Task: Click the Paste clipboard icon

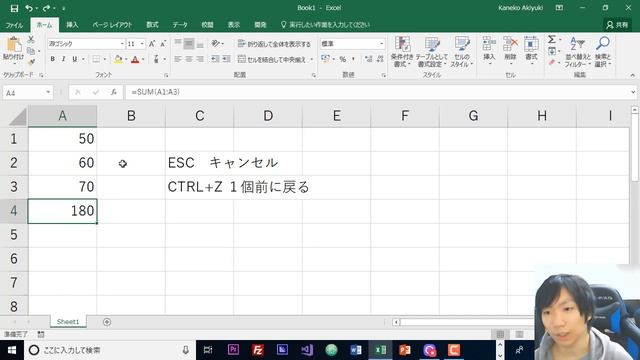Action: pyautogui.click(x=13, y=45)
